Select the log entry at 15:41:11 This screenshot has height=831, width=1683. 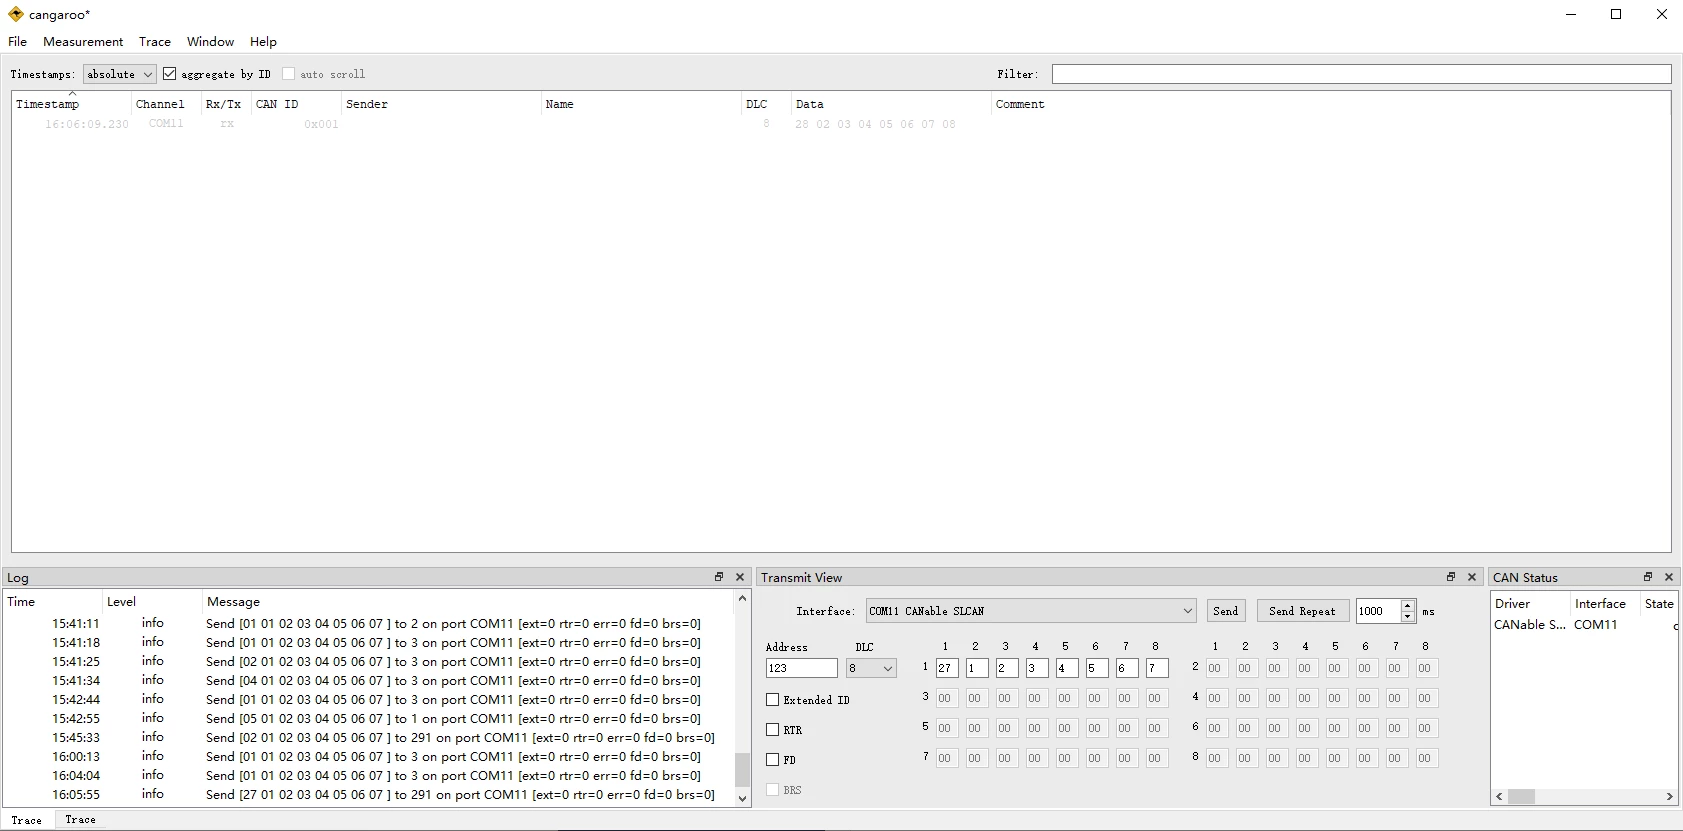point(370,624)
